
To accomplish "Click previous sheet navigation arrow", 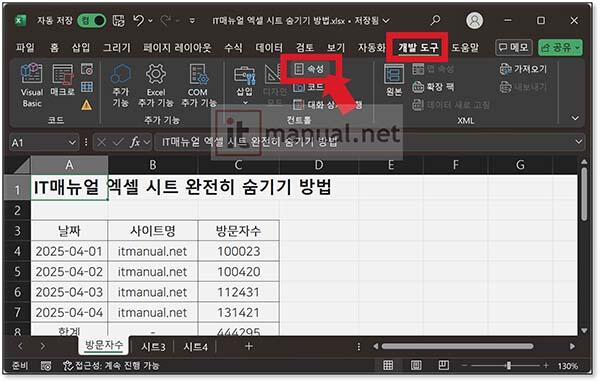I will tap(20, 346).
